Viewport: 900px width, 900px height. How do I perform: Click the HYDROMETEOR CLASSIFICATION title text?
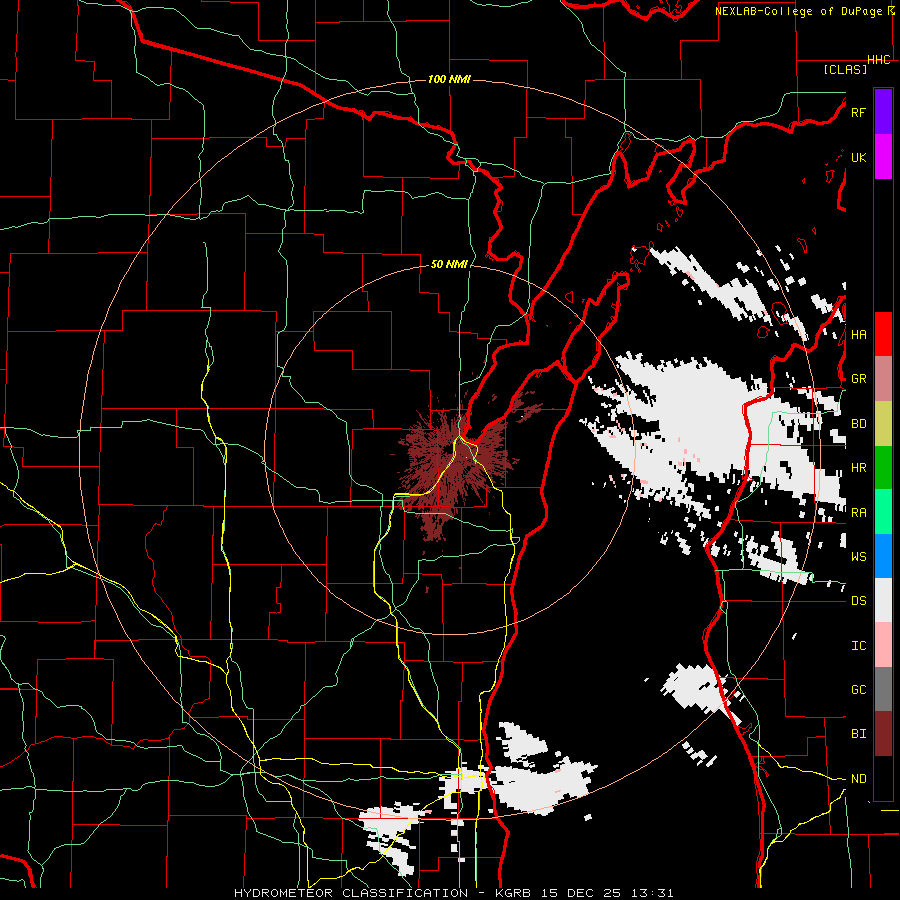coord(351,893)
